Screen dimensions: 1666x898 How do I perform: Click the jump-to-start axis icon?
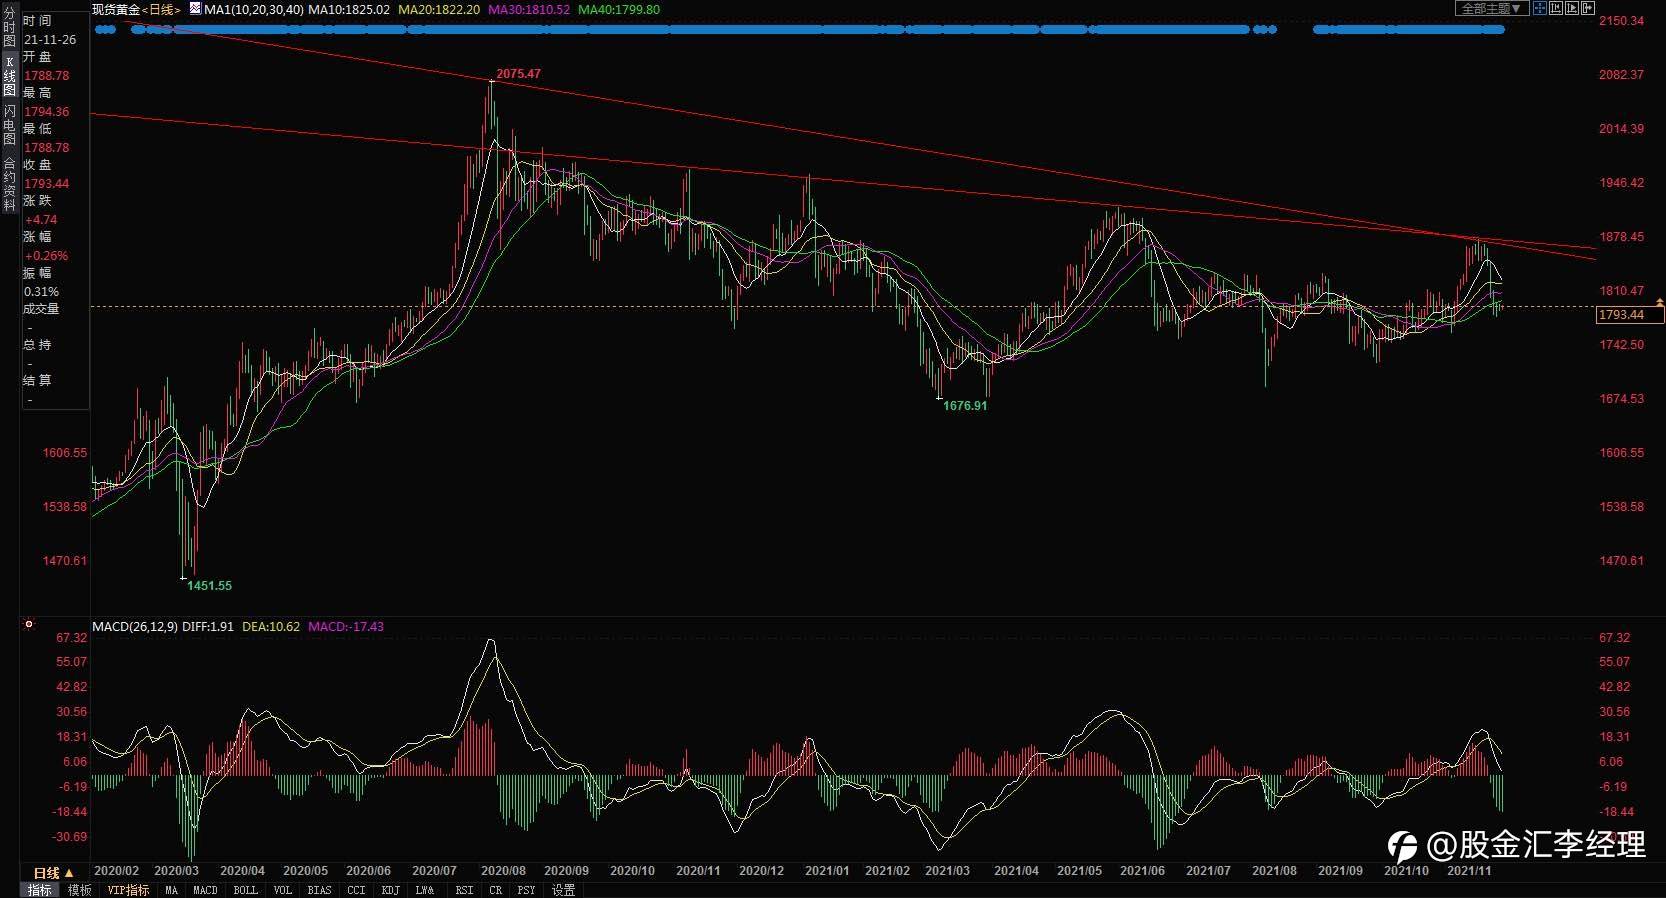1556,8
